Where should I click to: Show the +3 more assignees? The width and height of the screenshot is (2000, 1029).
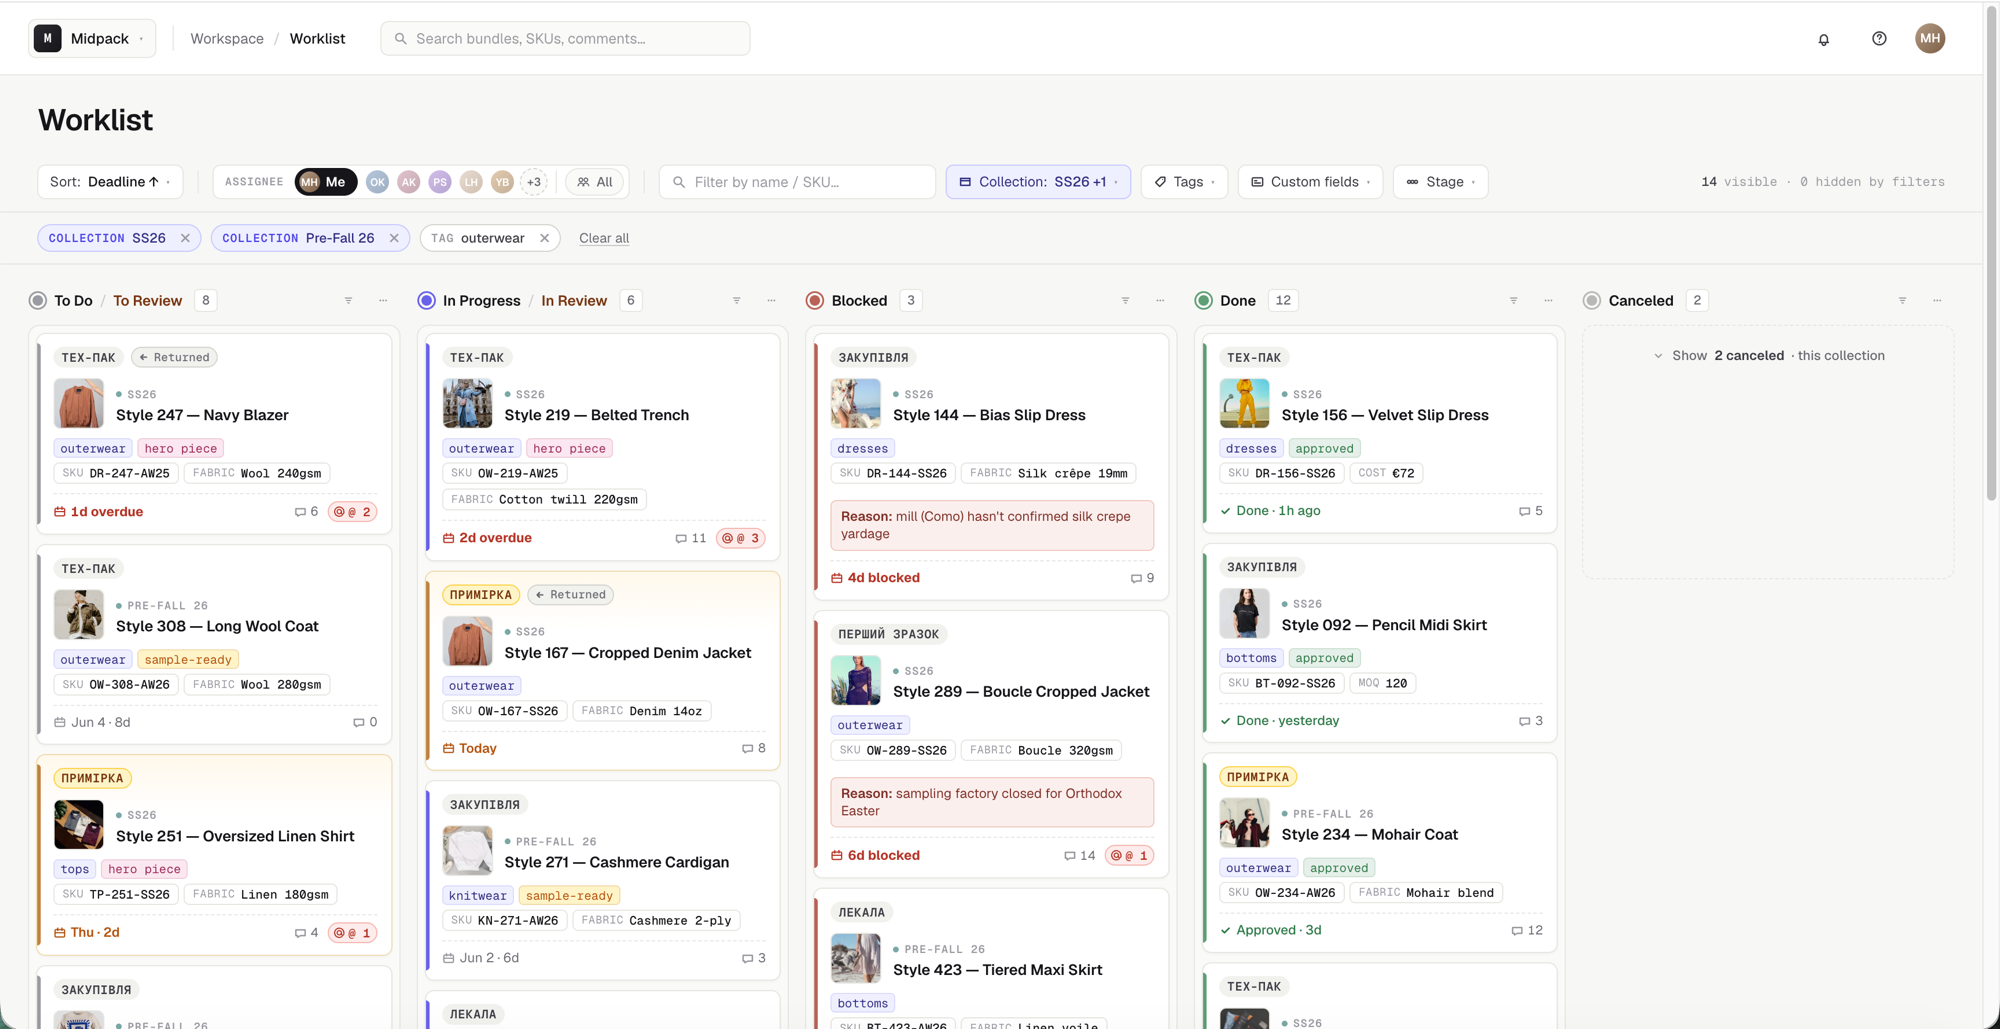coord(534,182)
